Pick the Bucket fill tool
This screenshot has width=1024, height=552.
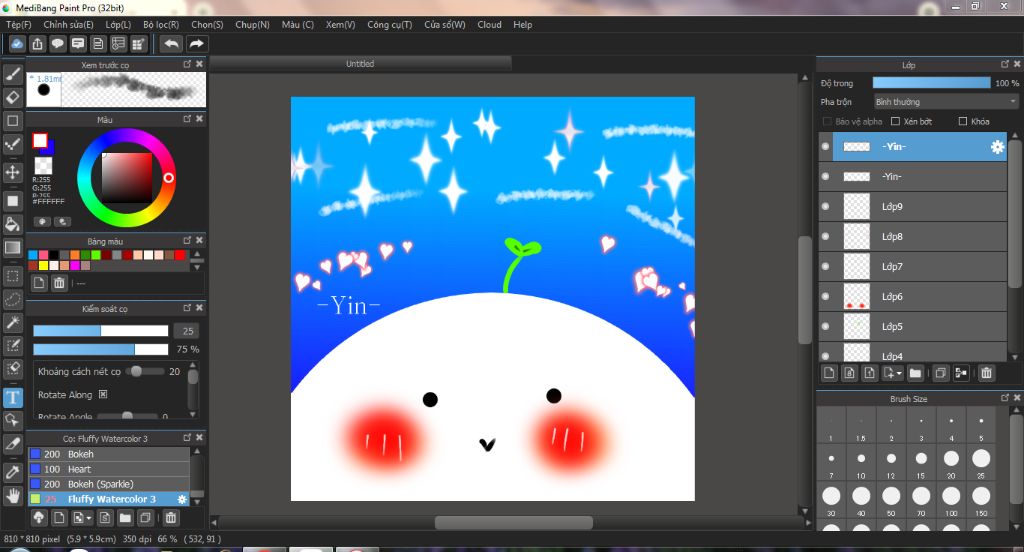click(12, 224)
